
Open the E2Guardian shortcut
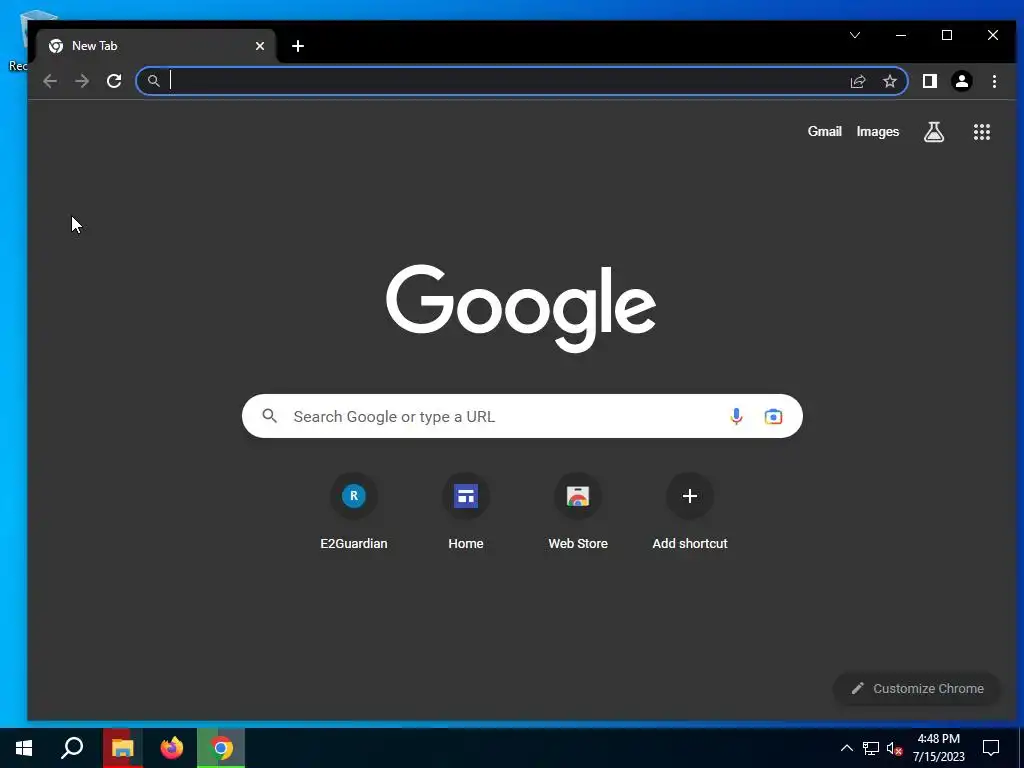[x=353, y=513]
